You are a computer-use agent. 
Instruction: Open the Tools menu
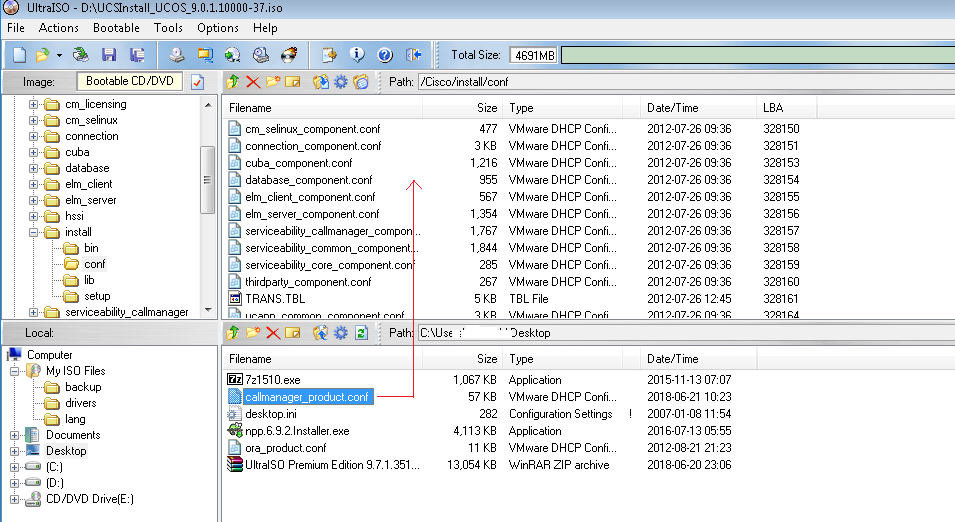pyautogui.click(x=168, y=28)
